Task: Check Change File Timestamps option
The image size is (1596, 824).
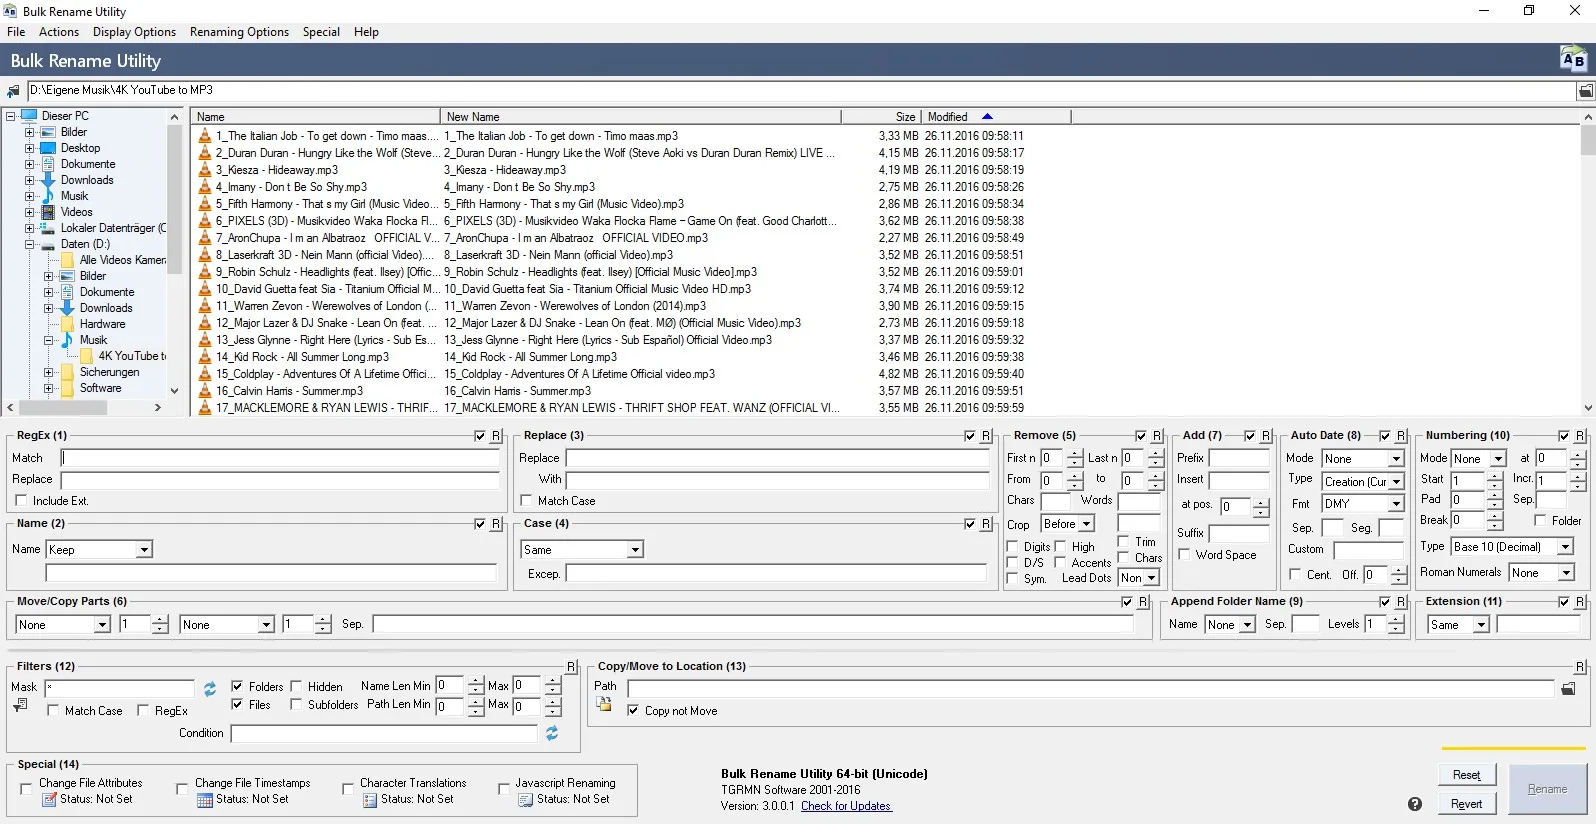Action: pos(182,789)
